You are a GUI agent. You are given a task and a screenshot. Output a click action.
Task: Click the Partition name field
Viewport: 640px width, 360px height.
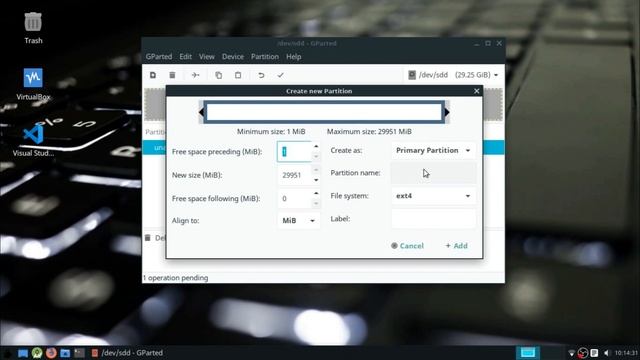tap(433, 173)
